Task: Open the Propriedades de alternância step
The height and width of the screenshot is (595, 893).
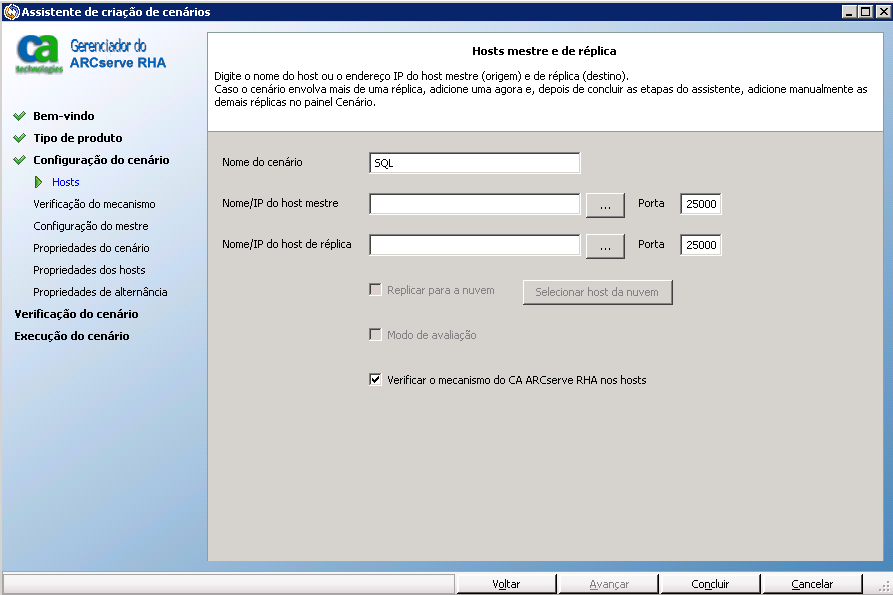Action: pos(100,292)
